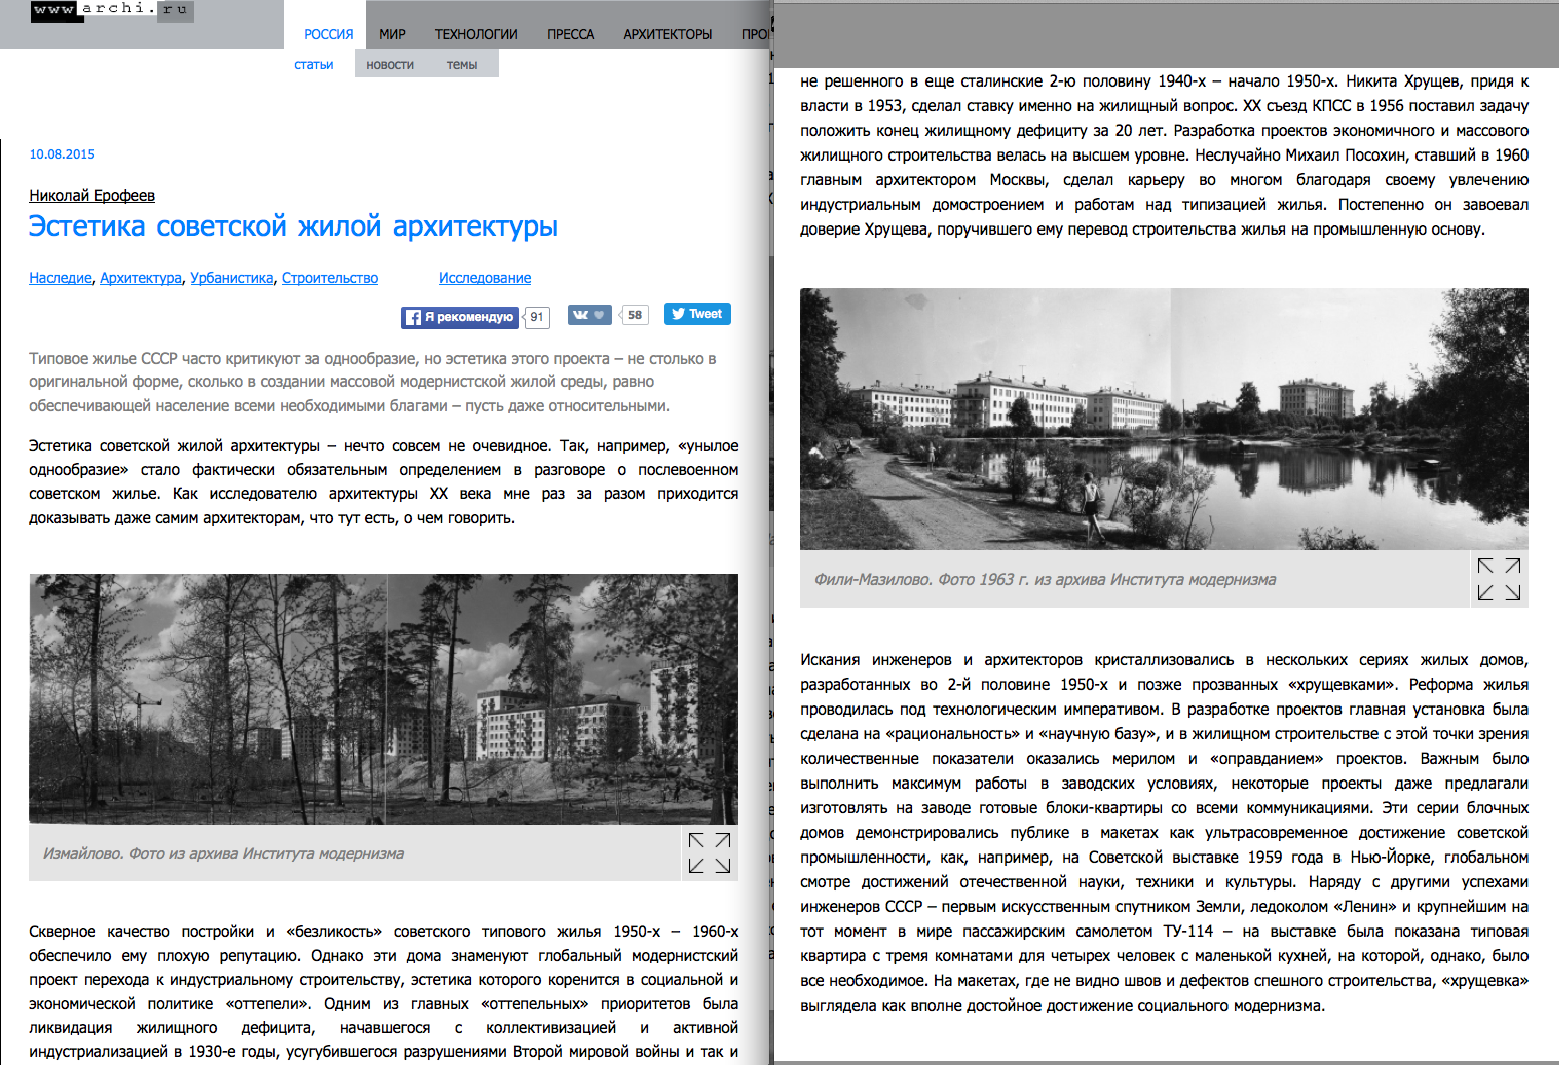1559x1065 pixels.
Task: Follow the Наследие tag link
Action: [60, 278]
